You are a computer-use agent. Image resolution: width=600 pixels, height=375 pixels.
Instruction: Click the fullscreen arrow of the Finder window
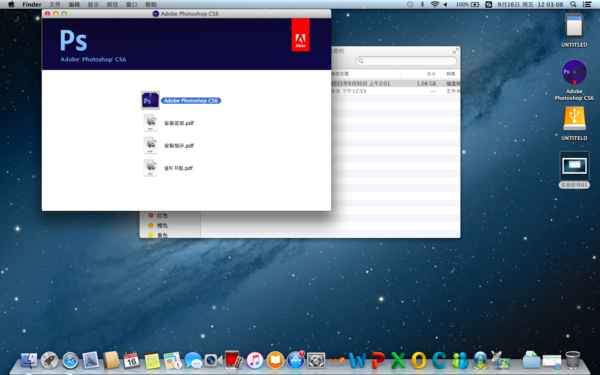[x=455, y=51]
